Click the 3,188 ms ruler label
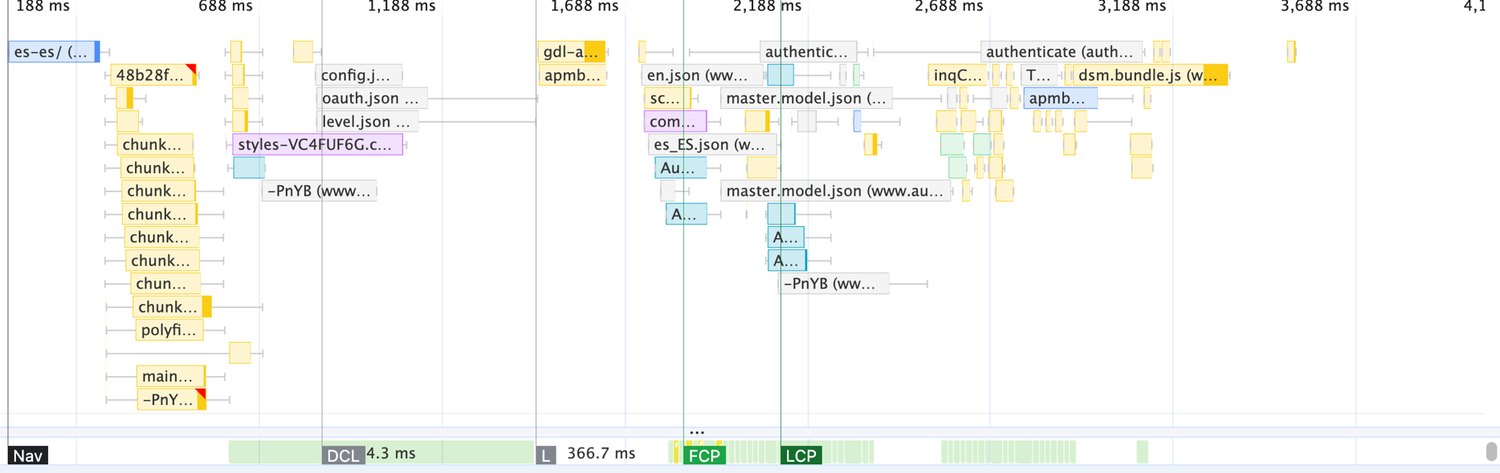 pos(1132,7)
